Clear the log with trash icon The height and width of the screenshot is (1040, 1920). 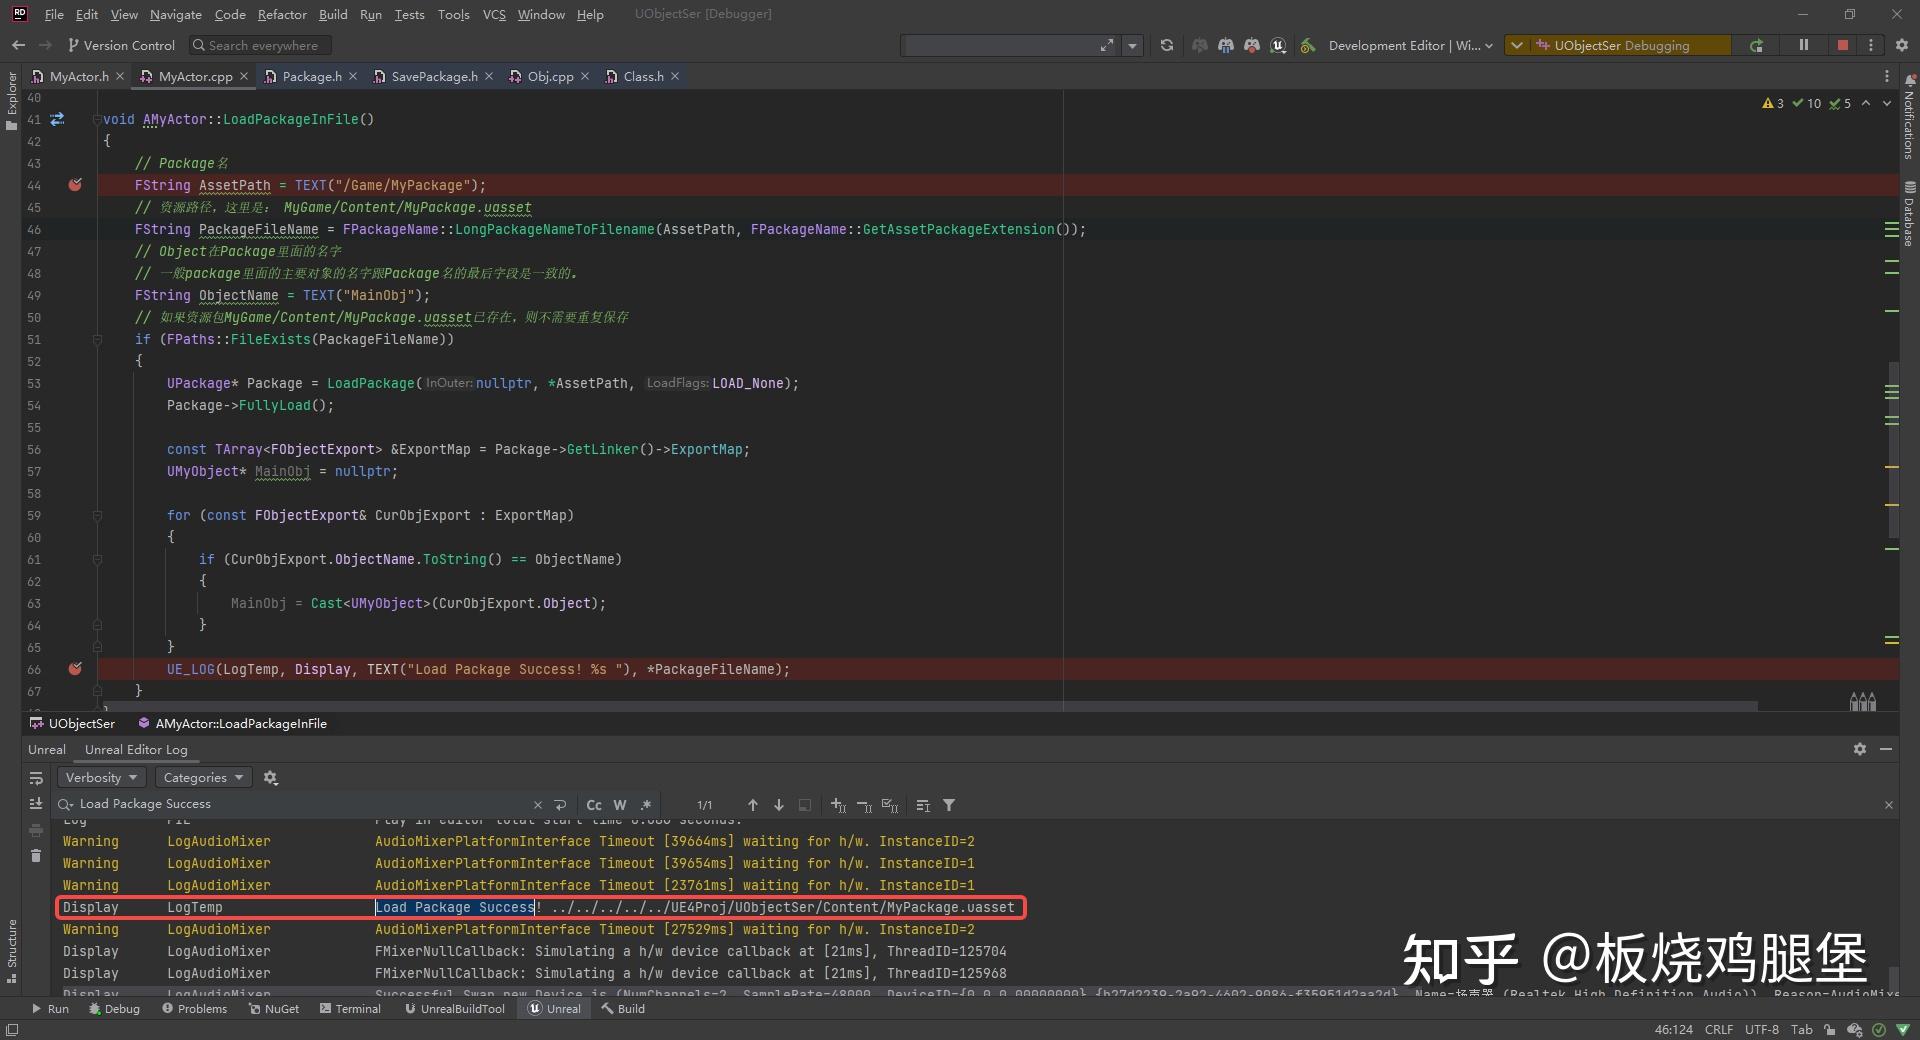pyautogui.click(x=36, y=855)
